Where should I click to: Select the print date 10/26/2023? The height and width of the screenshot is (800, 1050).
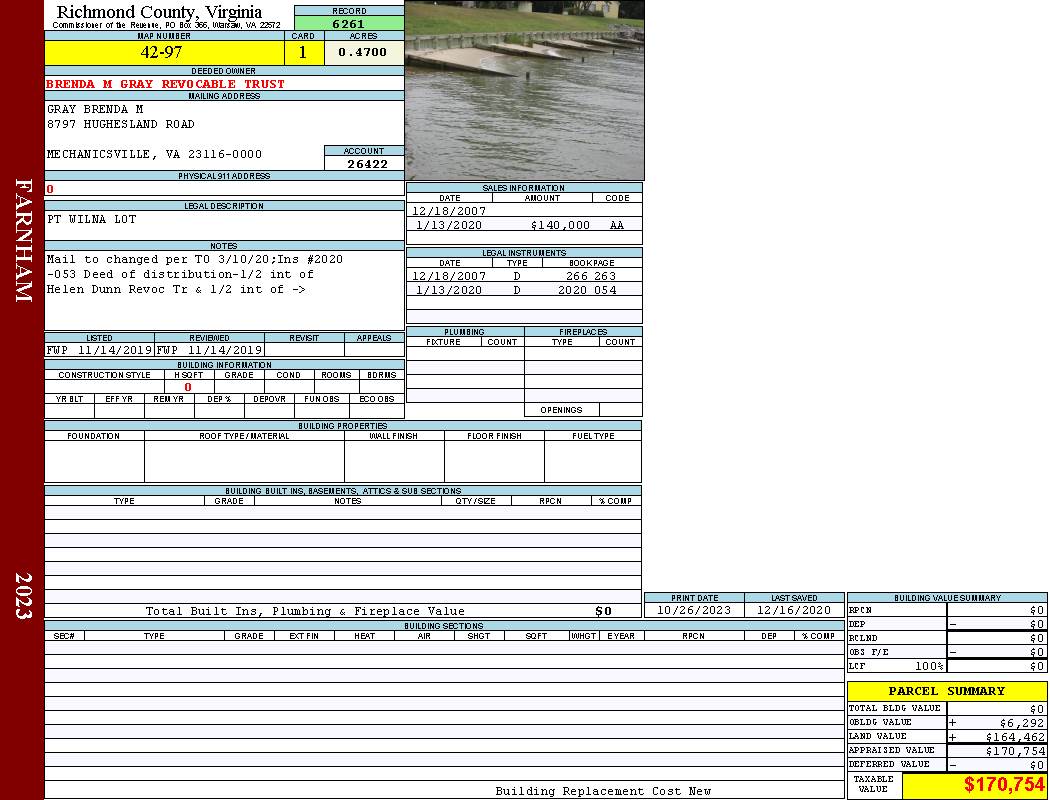(693, 610)
